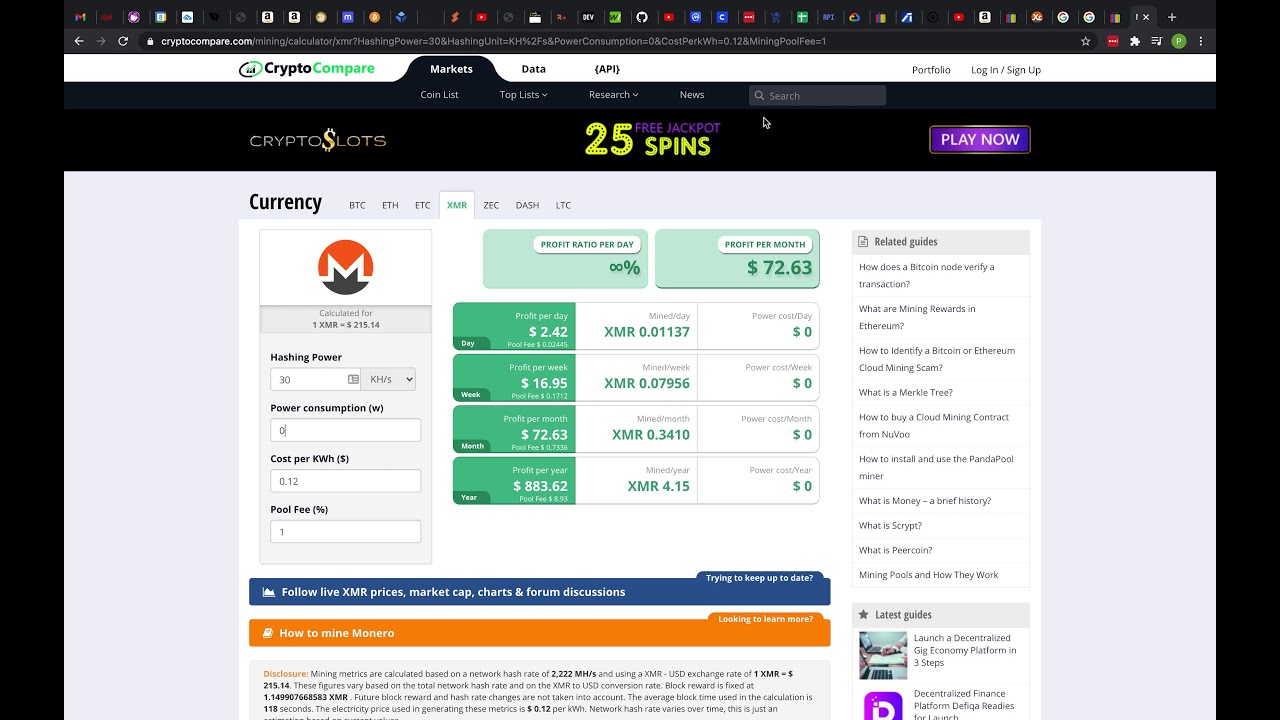Click the search magnifier icon
Image resolution: width=1280 pixels, height=720 pixels.
(x=760, y=96)
